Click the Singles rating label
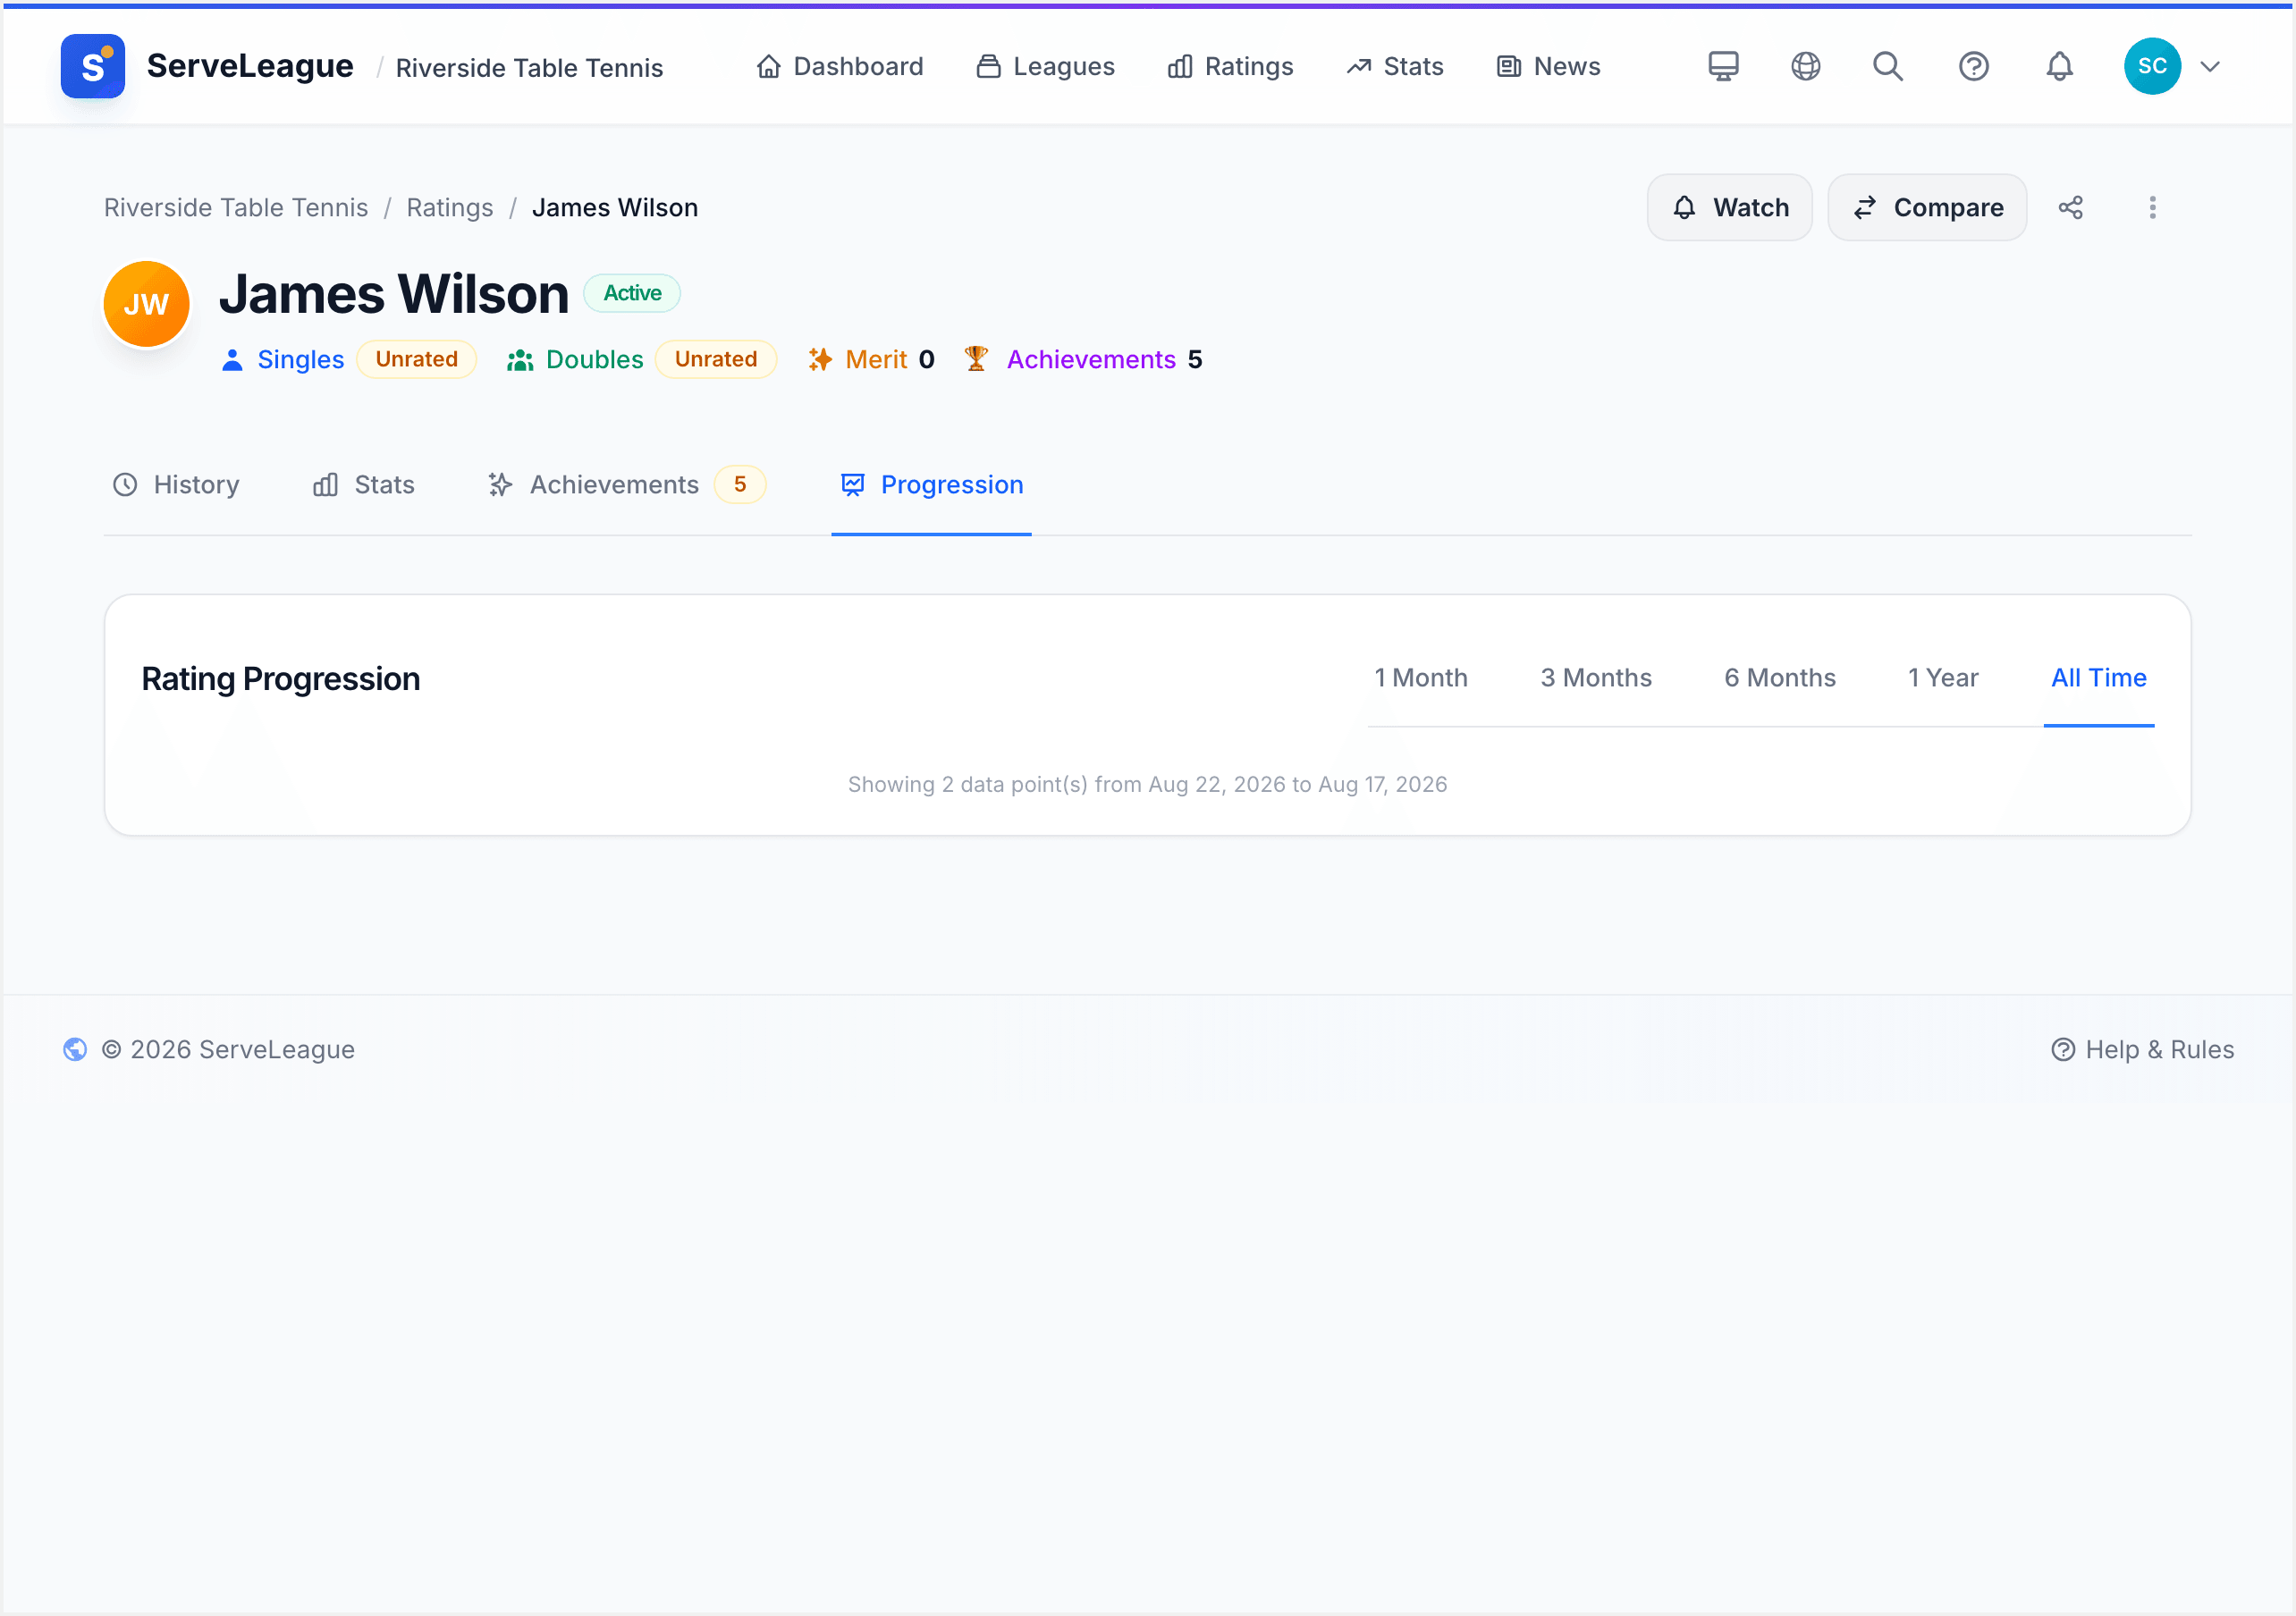Screen dimensions: 2296x1616 pos(300,360)
